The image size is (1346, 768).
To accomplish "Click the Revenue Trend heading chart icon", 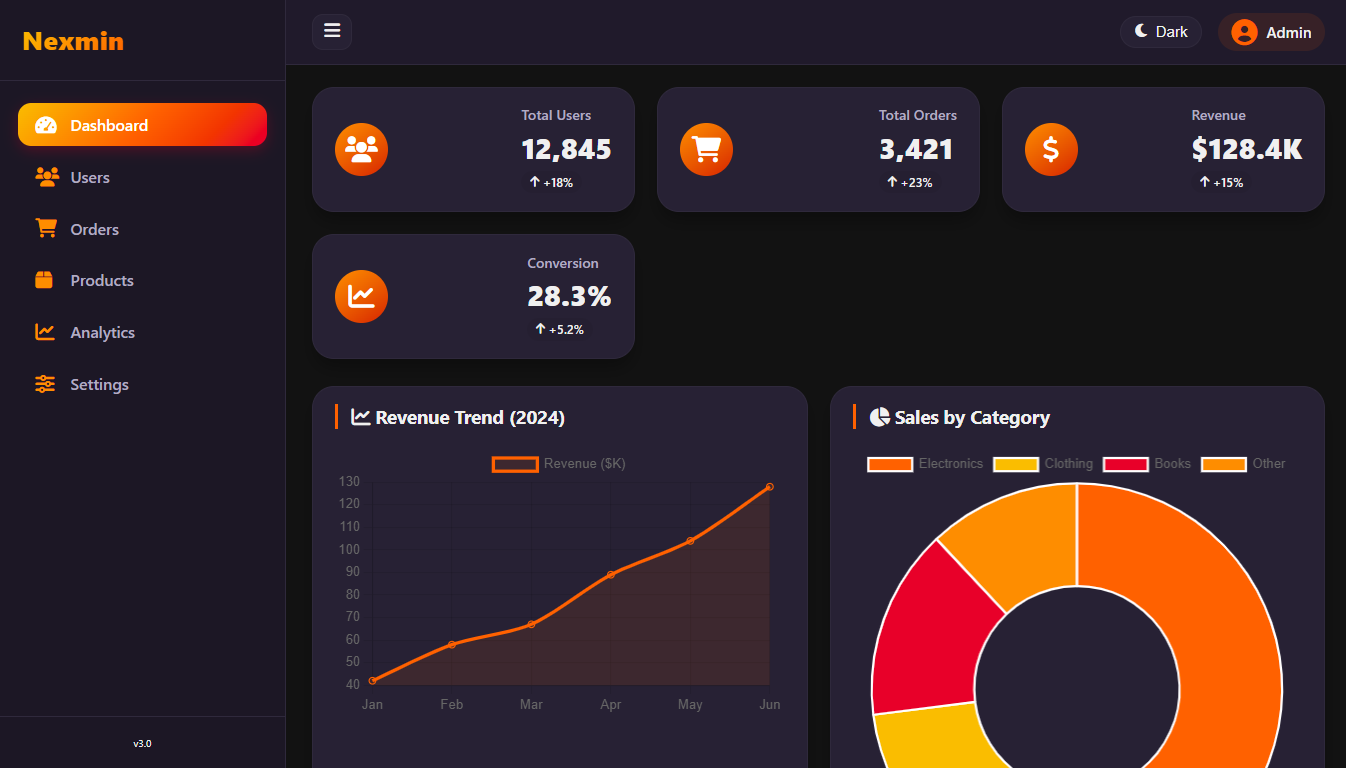I will [361, 417].
